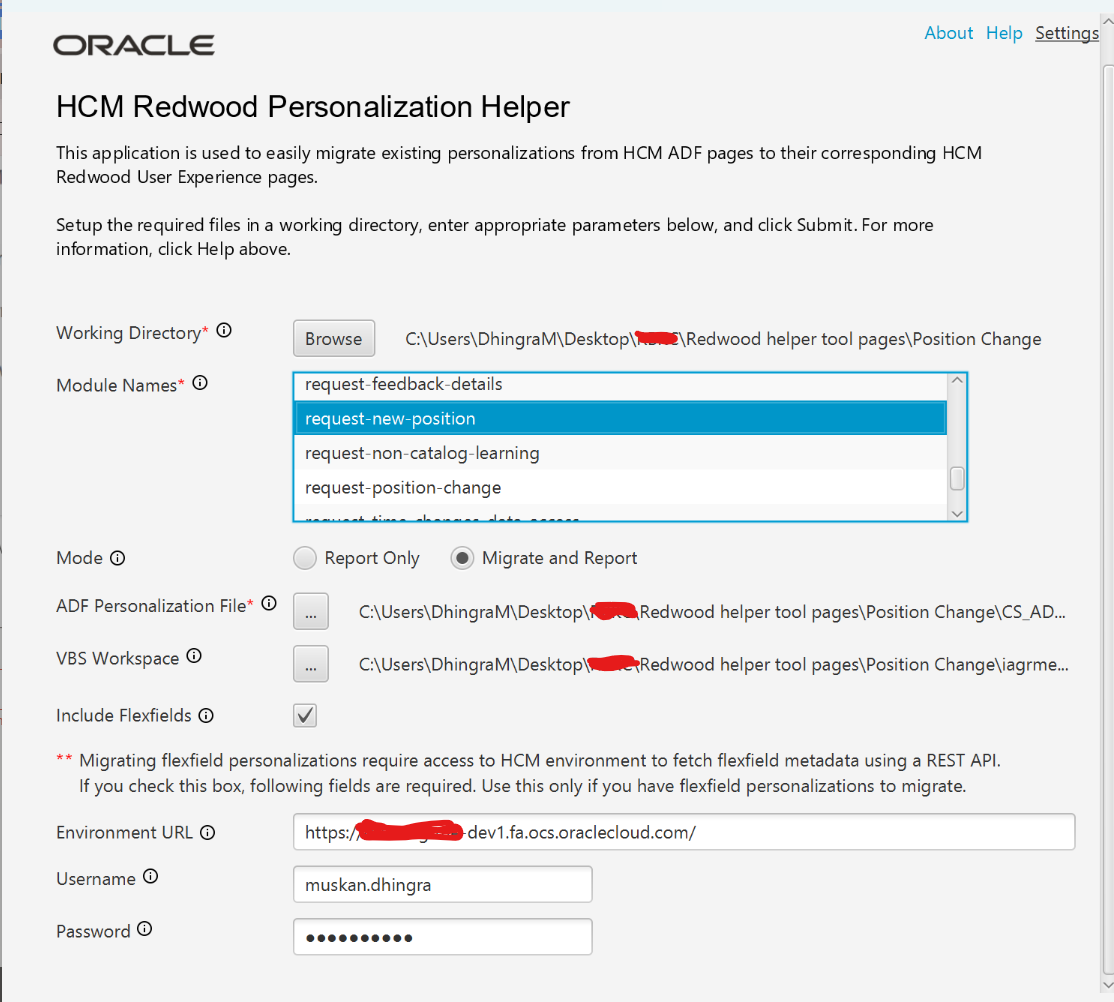This screenshot has width=1114, height=1002.
Task: Uncheck the Include Flexfields checkbox
Action: click(305, 715)
